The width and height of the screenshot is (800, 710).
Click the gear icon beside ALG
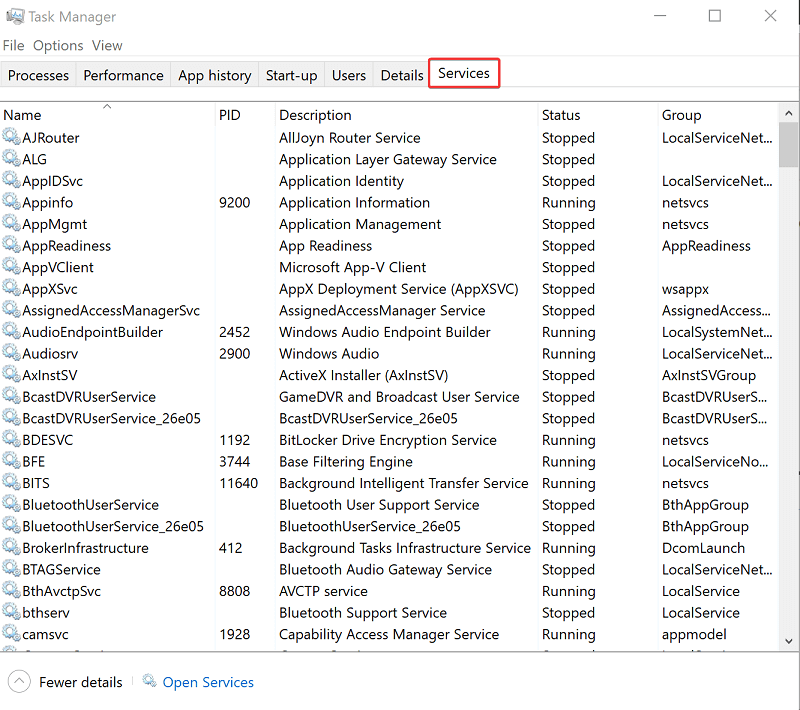(11, 158)
